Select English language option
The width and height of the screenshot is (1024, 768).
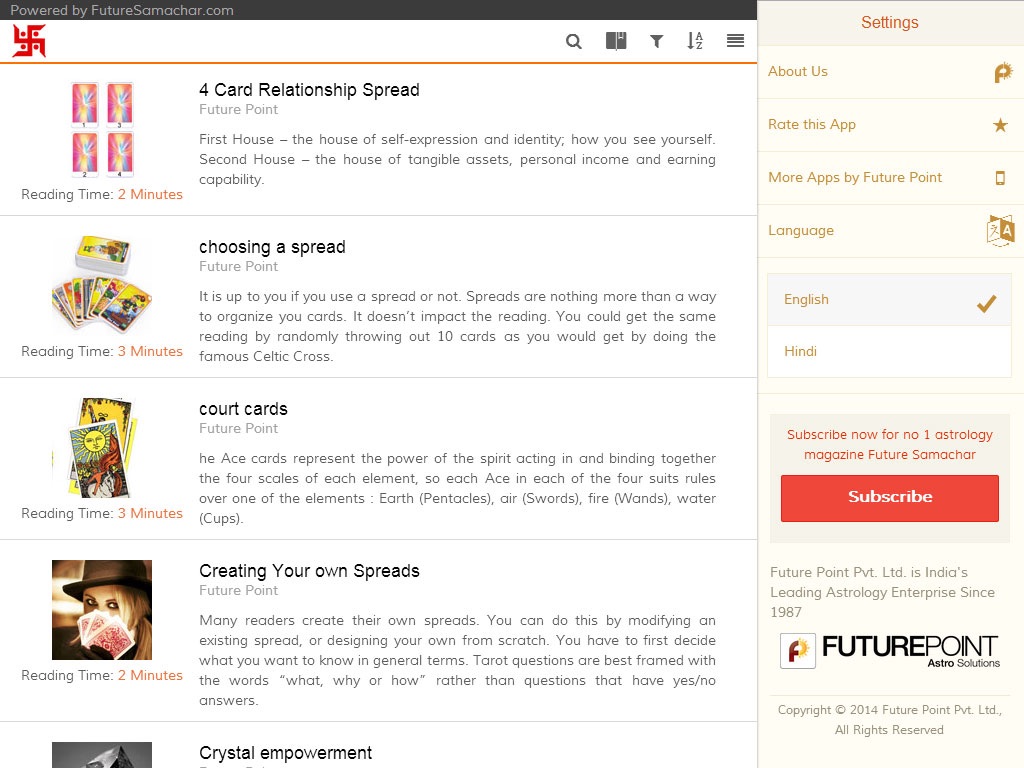[889, 300]
